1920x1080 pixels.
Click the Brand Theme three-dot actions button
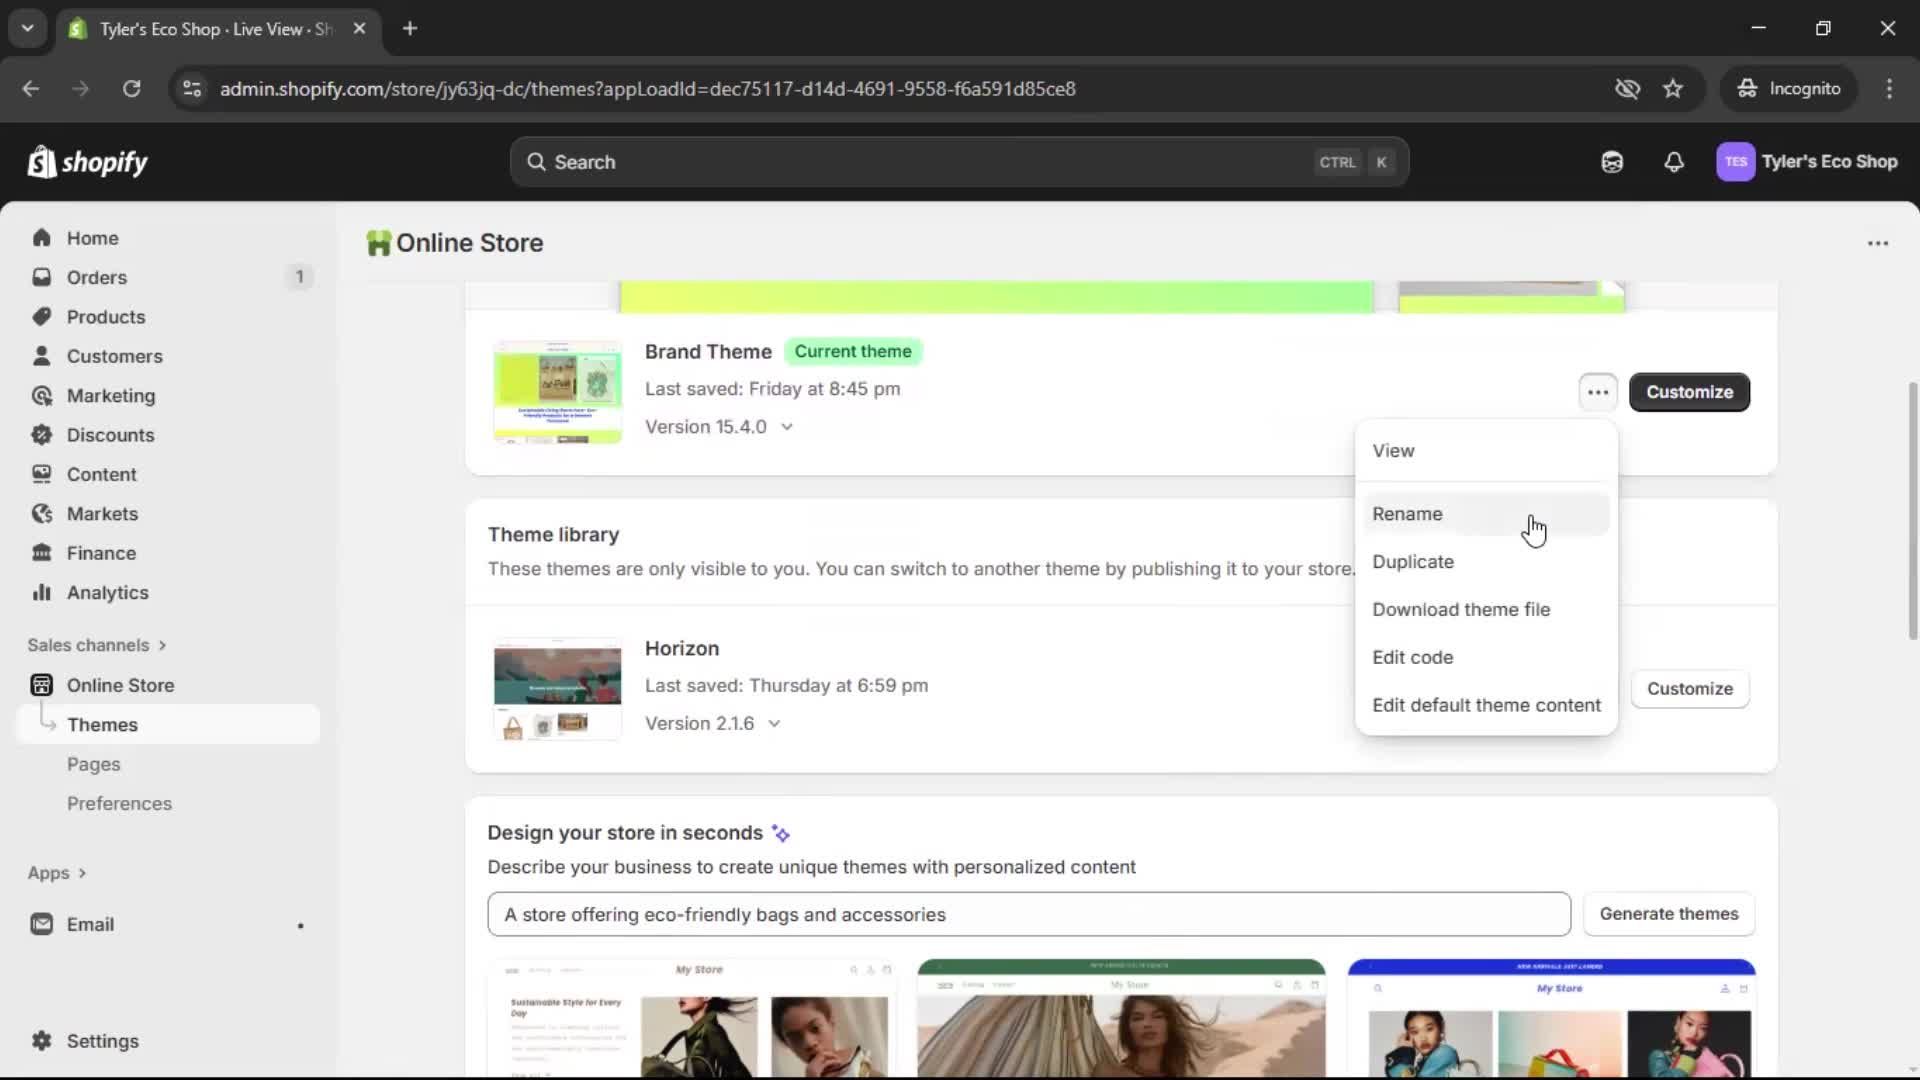tap(1598, 392)
